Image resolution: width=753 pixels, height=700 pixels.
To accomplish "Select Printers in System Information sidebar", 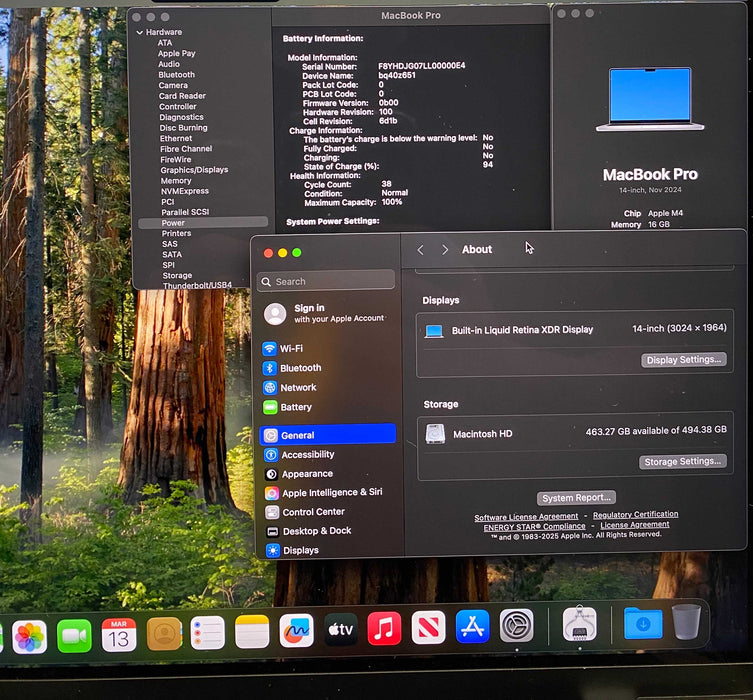I will coord(176,233).
